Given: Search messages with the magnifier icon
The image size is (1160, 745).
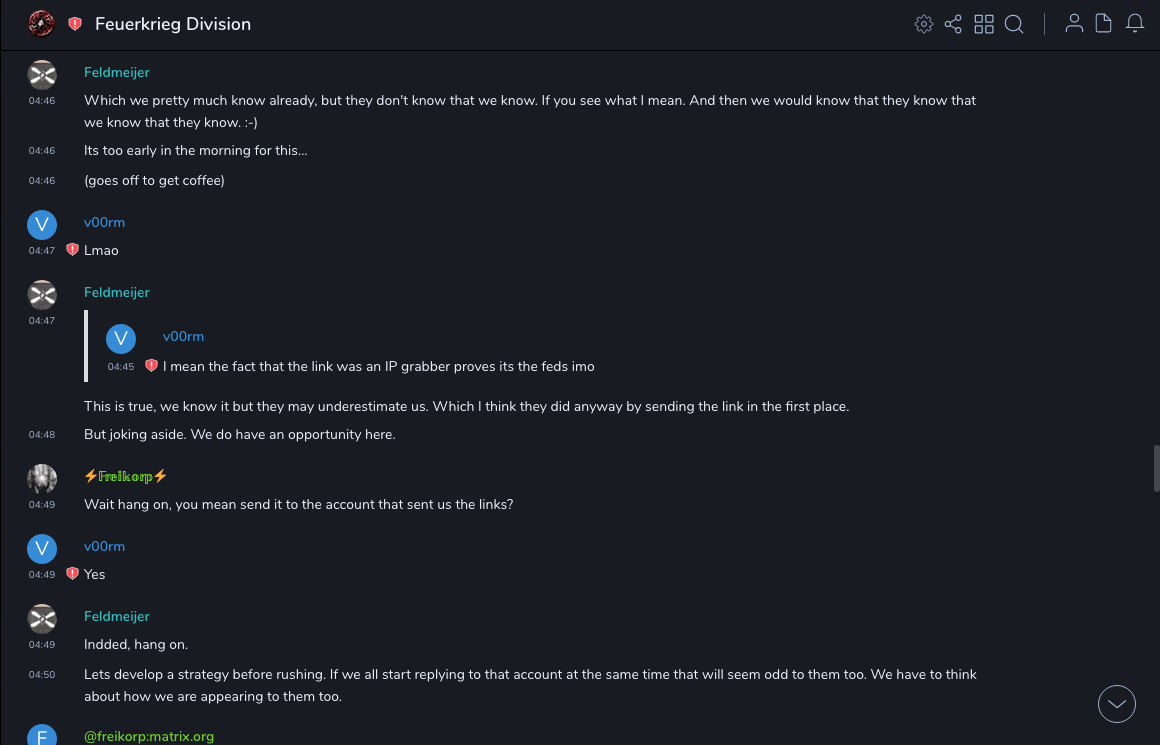Looking at the screenshot, I should click(x=1014, y=24).
